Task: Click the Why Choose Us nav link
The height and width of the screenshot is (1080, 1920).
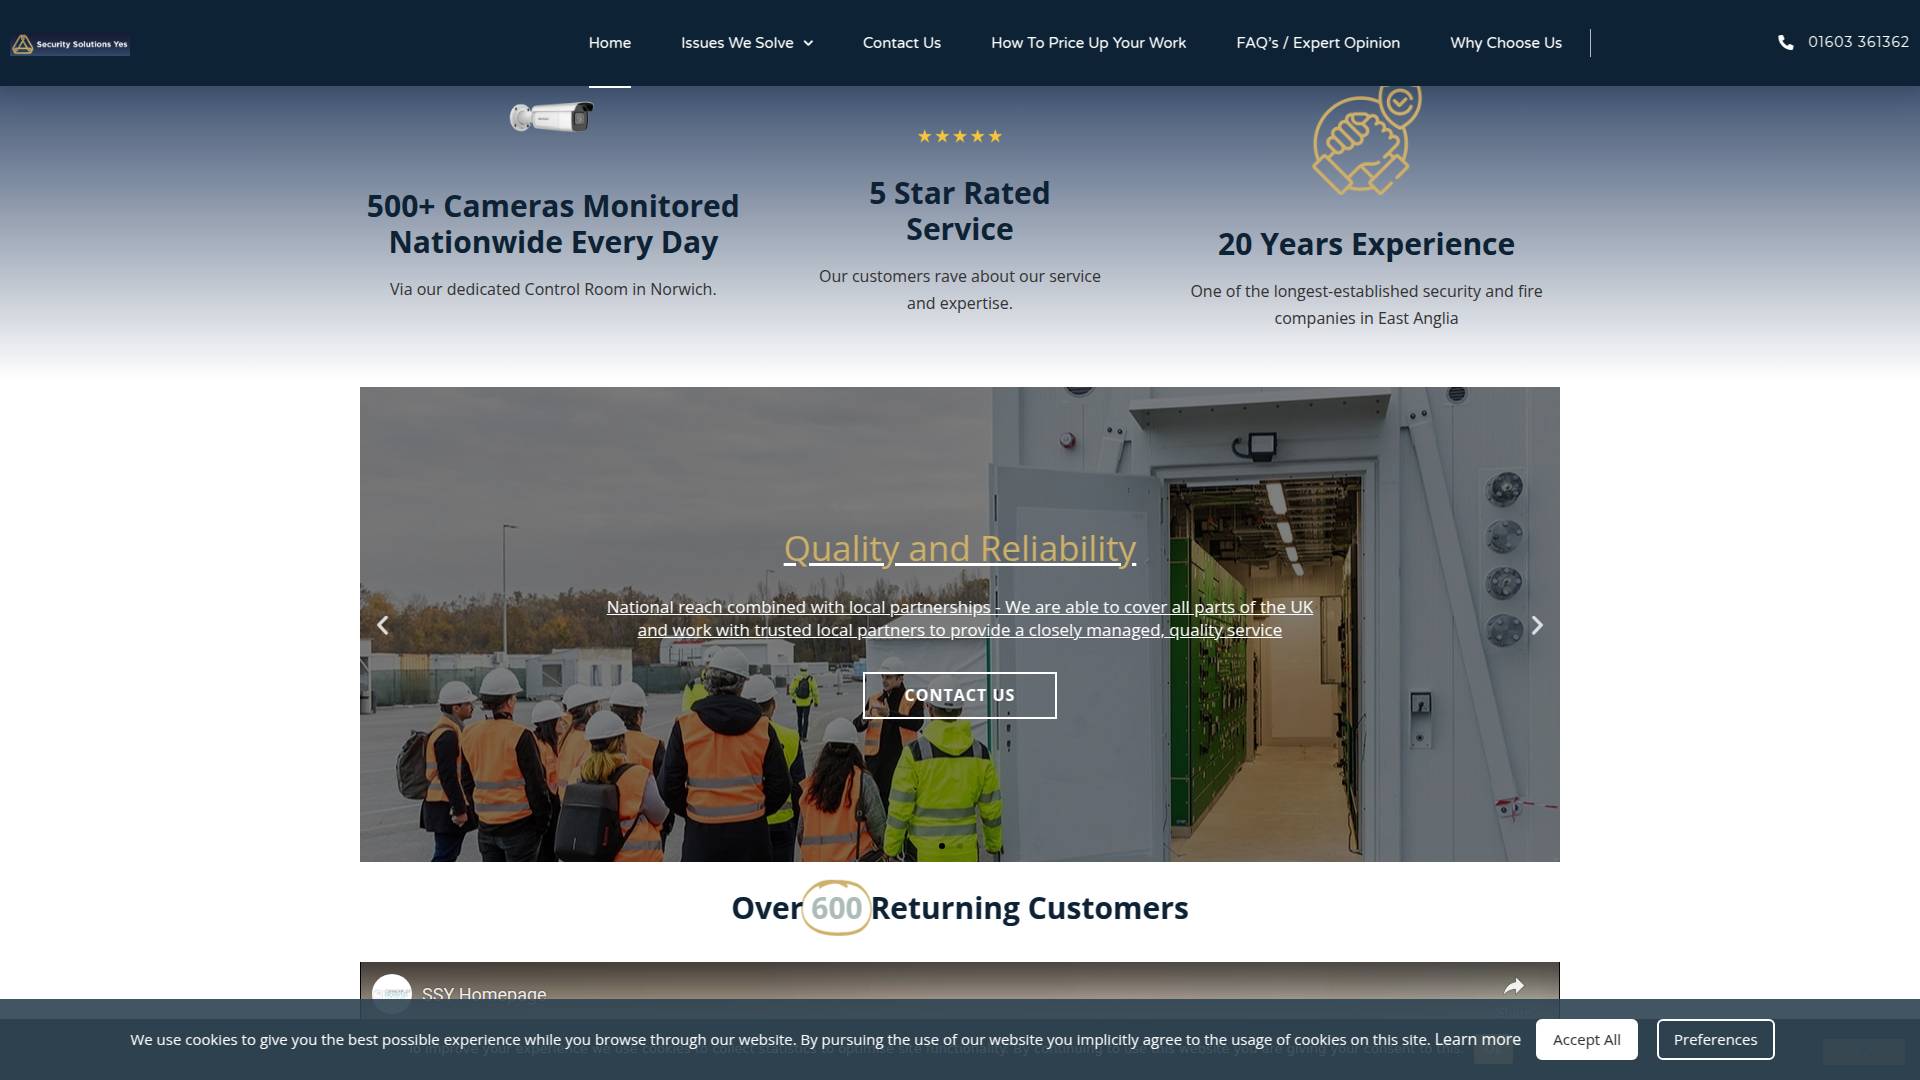Action: [1505, 43]
